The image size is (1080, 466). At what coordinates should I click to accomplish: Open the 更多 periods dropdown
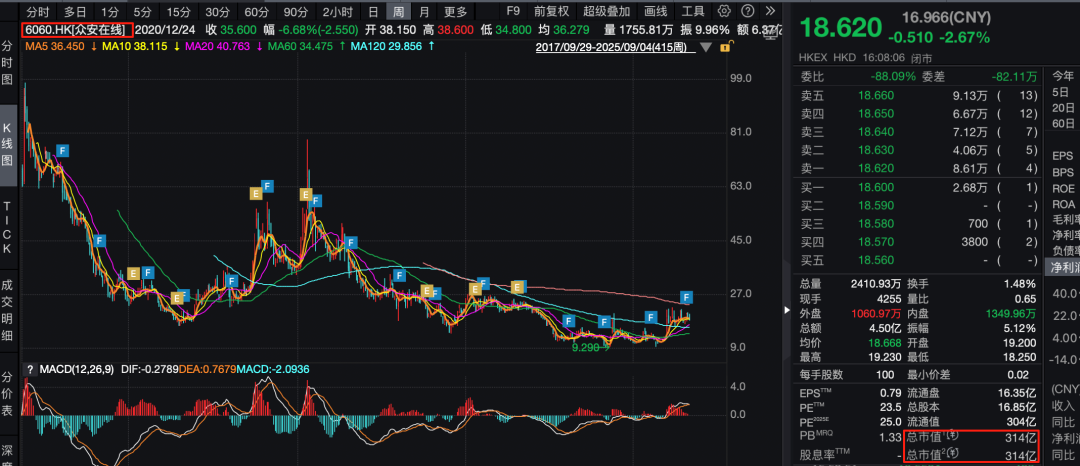click(x=455, y=11)
